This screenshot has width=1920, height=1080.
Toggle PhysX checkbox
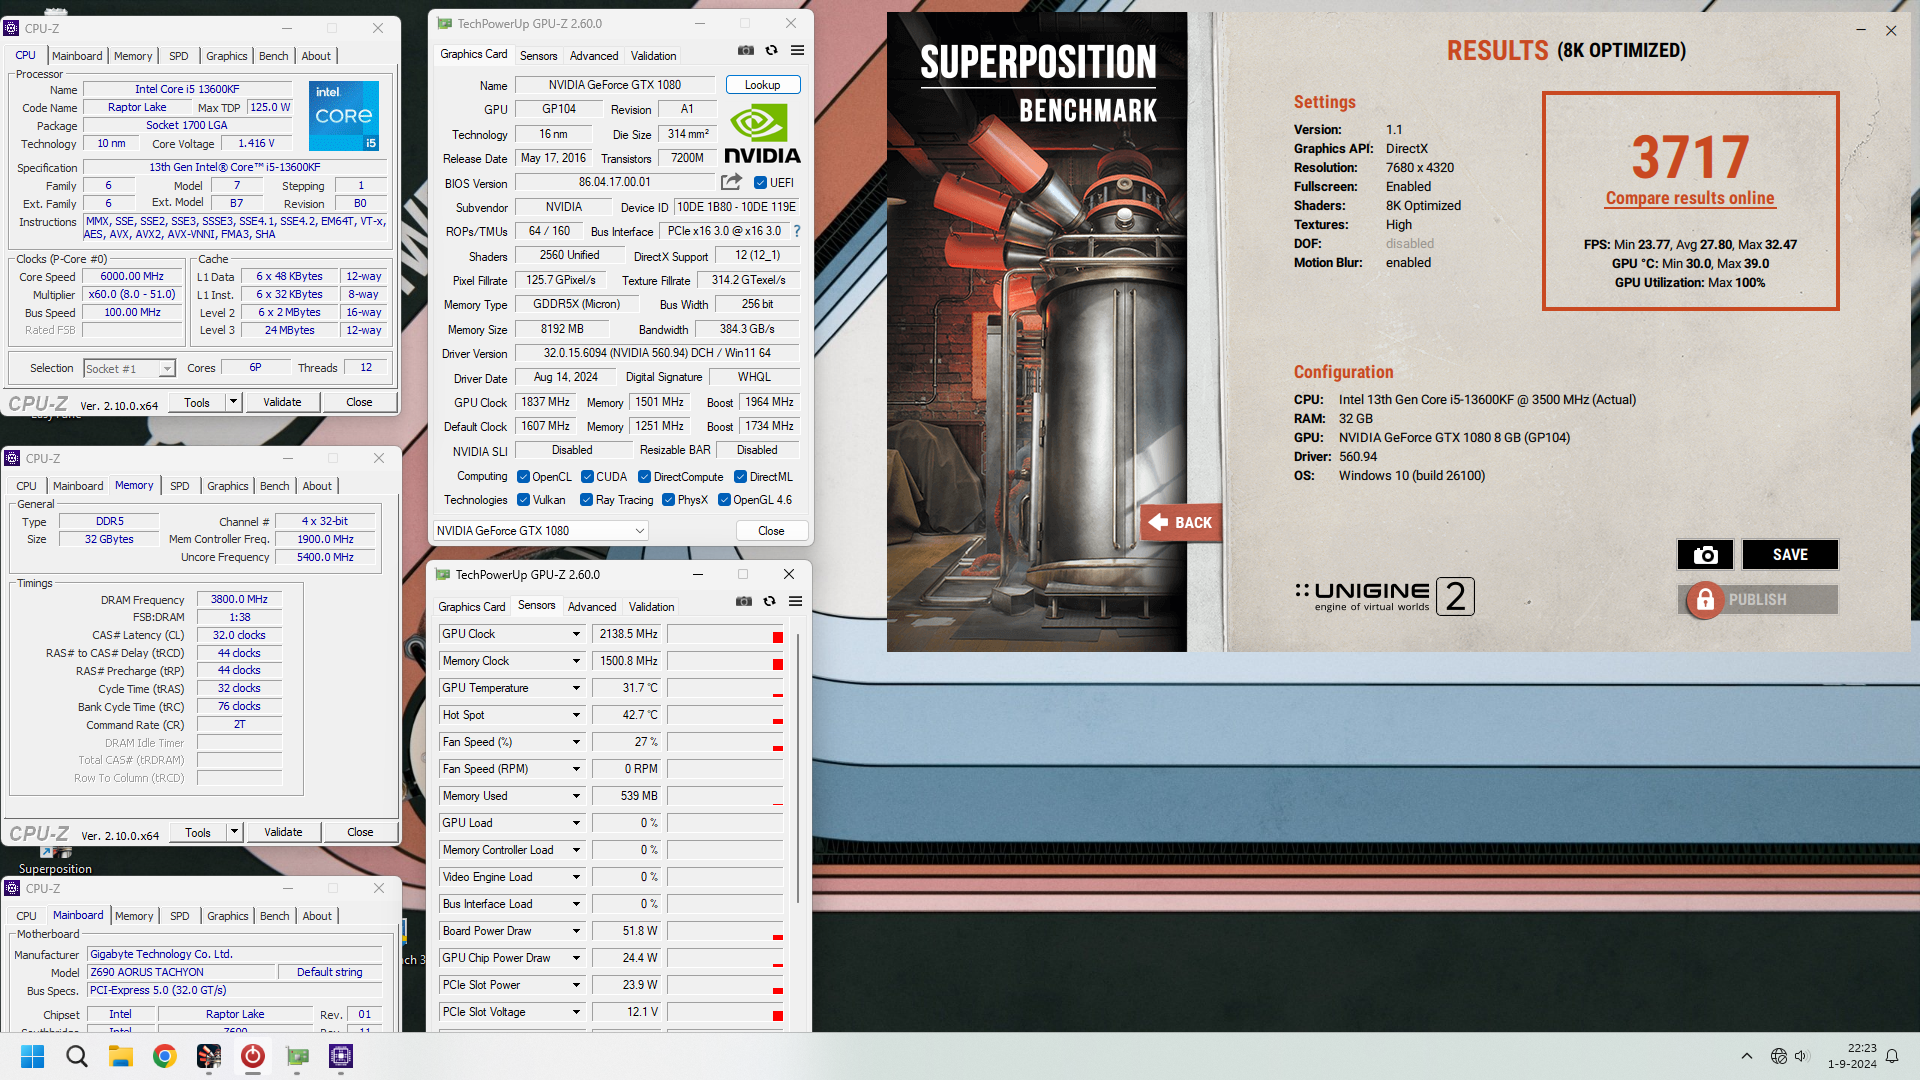pyautogui.click(x=668, y=500)
